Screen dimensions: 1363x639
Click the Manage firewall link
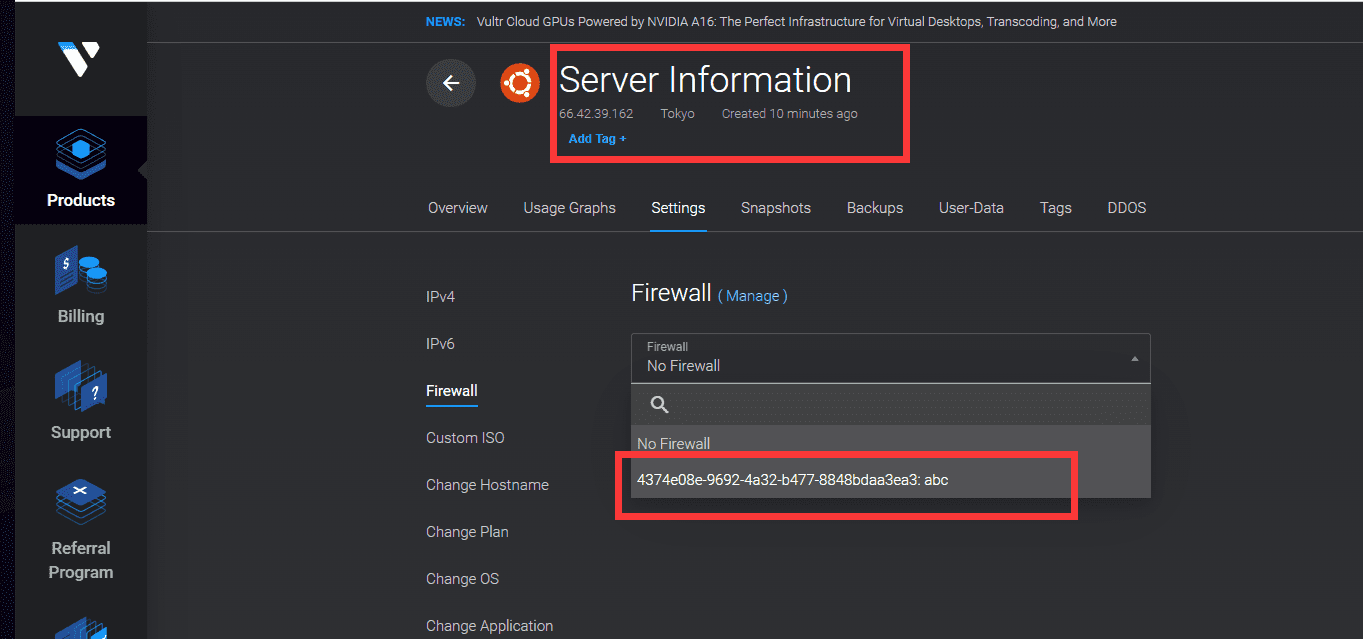point(753,296)
